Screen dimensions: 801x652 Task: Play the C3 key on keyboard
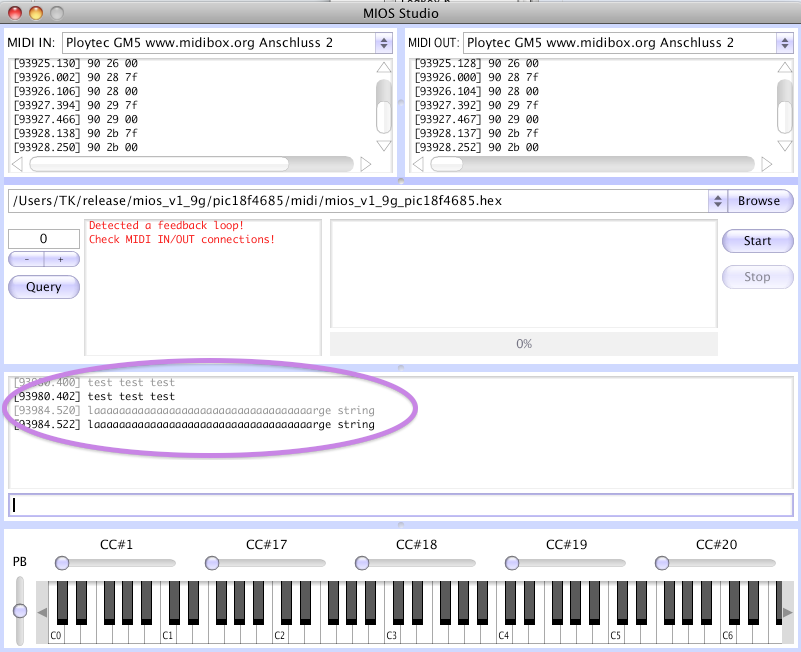click(x=392, y=635)
